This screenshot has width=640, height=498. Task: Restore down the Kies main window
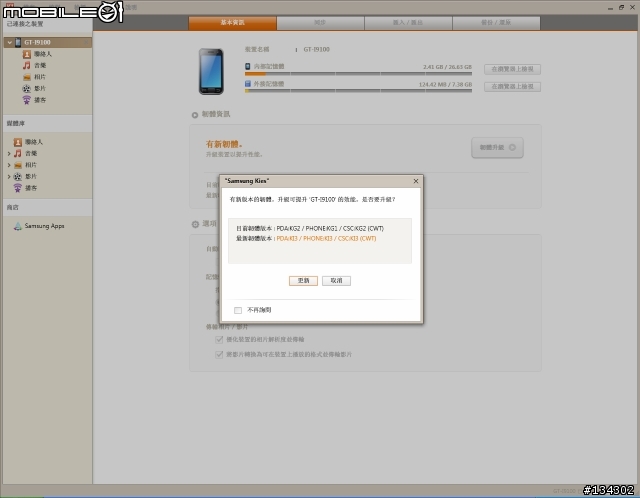(x=621, y=7)
